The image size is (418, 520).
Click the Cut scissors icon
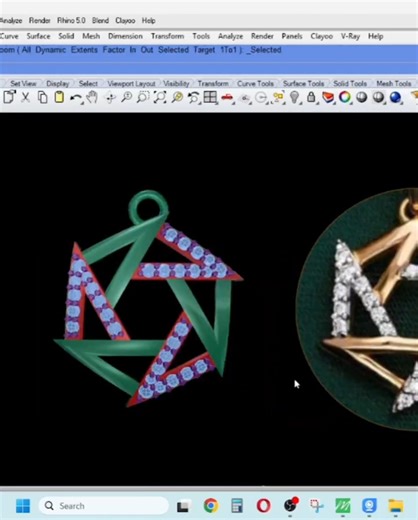(x=25, y=97)
